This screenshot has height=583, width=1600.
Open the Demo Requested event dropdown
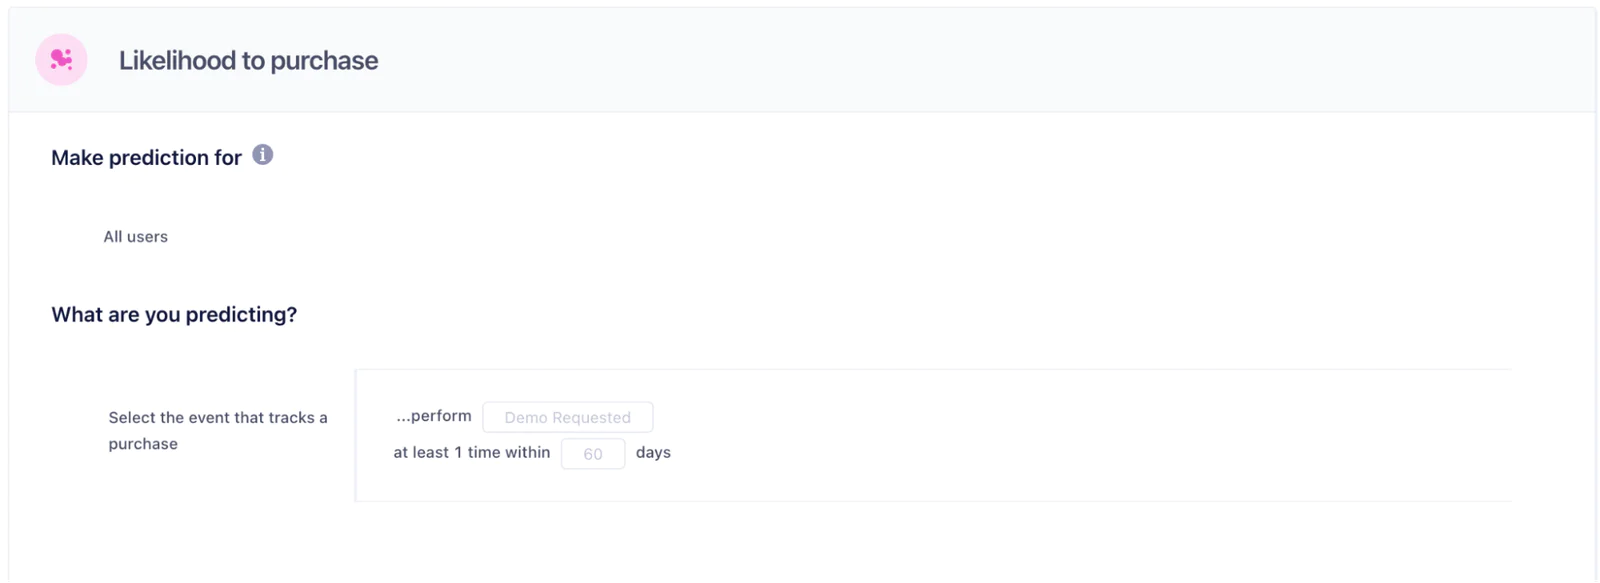tap(567, 417)
